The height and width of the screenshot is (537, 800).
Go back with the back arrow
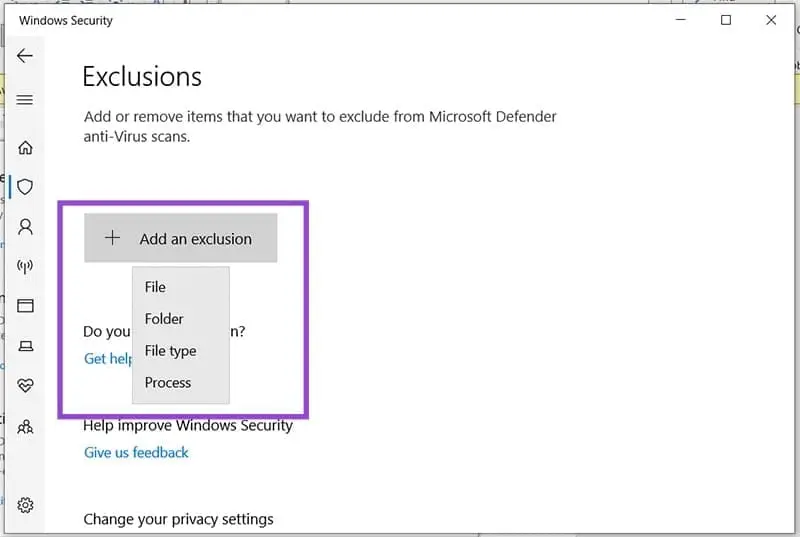tap(25, 56)
